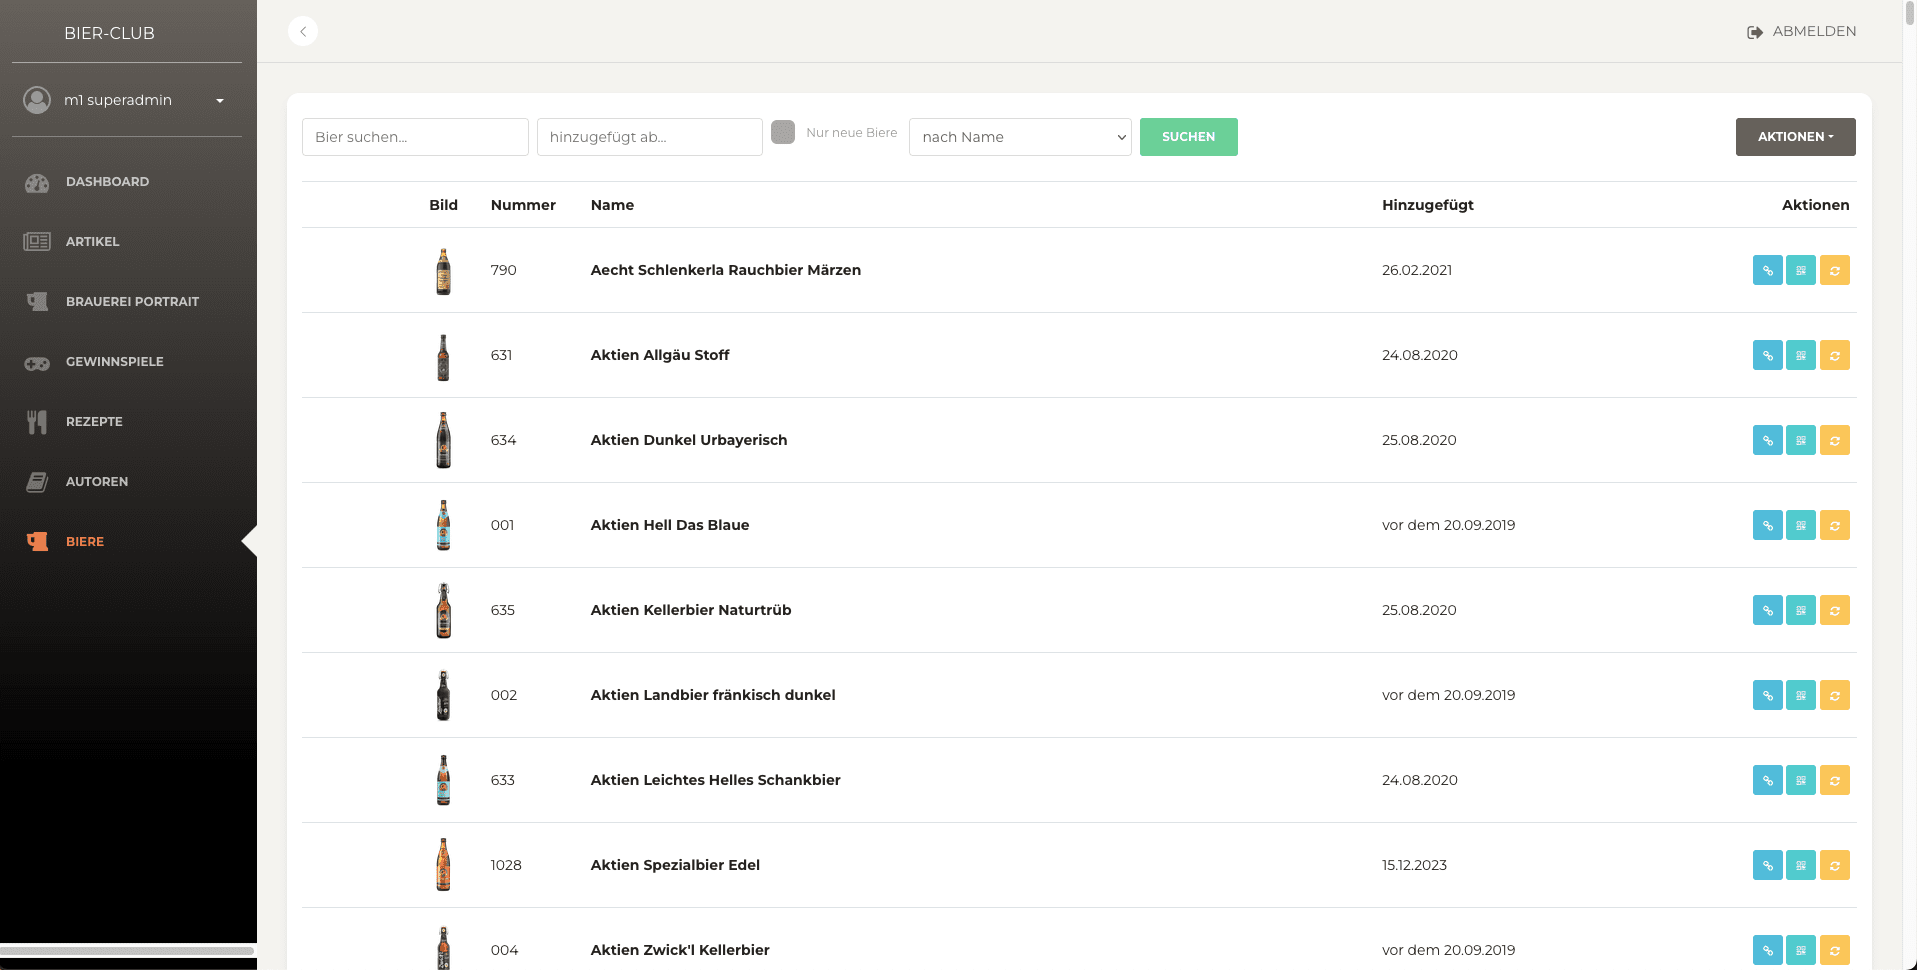This screenshot has width=1917, height=970.
Task: Open the 'nach Name' sort dropdown
Action: tap(1019, 137)
